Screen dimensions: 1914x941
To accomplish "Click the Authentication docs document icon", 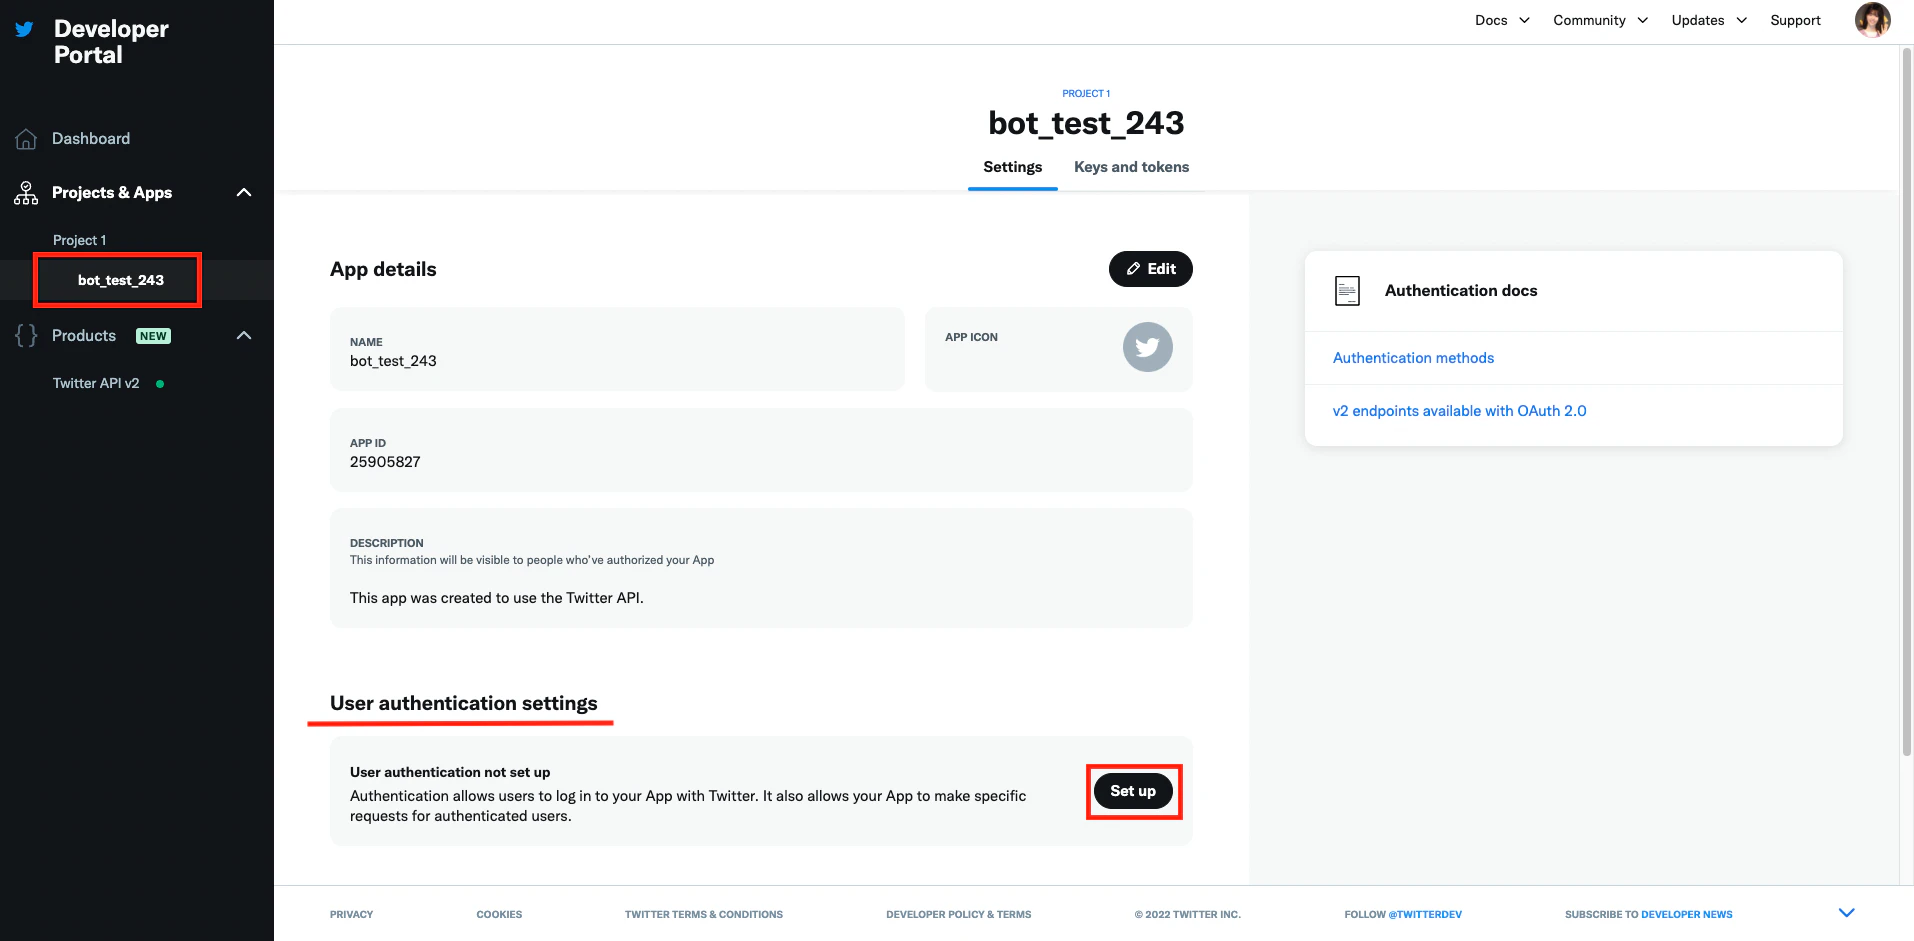I will (1347, 291).
